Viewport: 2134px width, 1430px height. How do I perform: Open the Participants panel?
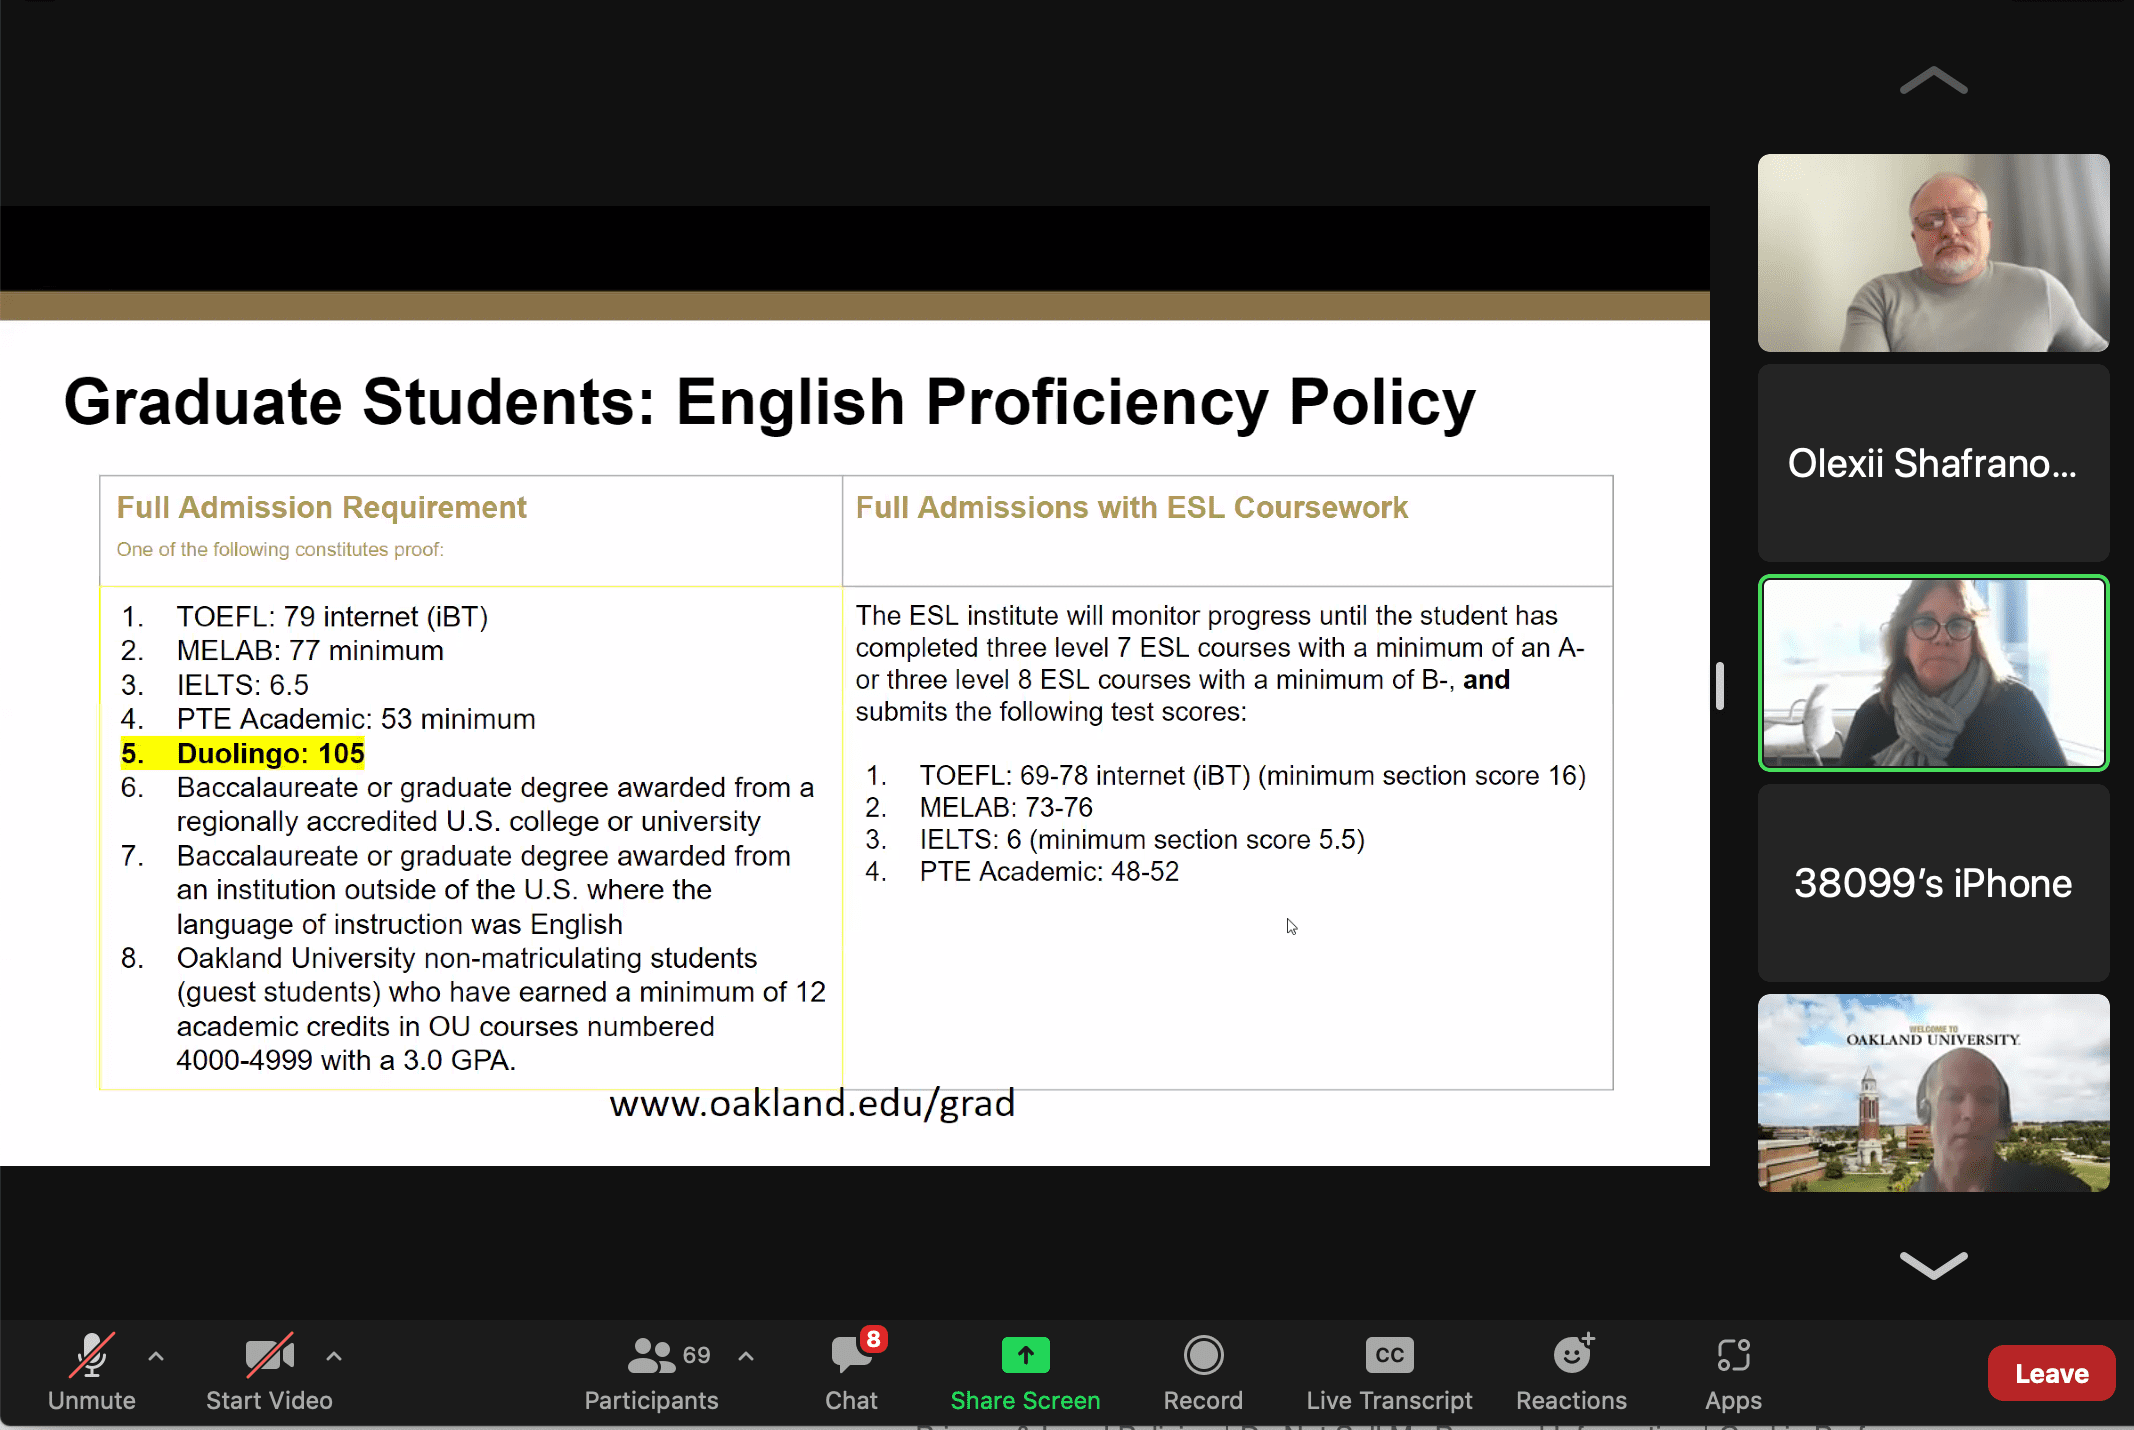(x=651, y=1372)
